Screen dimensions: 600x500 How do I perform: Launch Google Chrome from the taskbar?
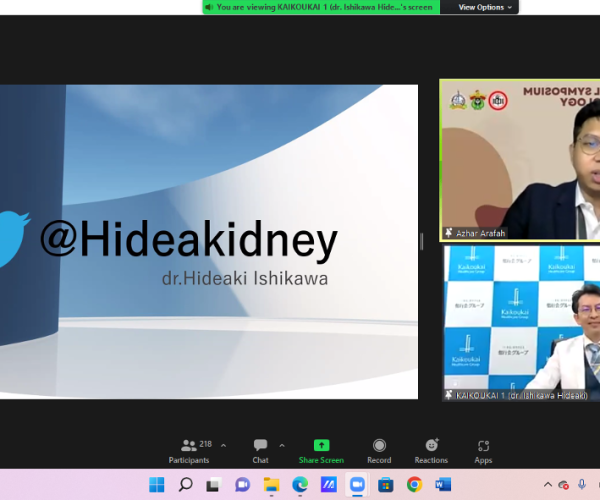click(414, 485)
